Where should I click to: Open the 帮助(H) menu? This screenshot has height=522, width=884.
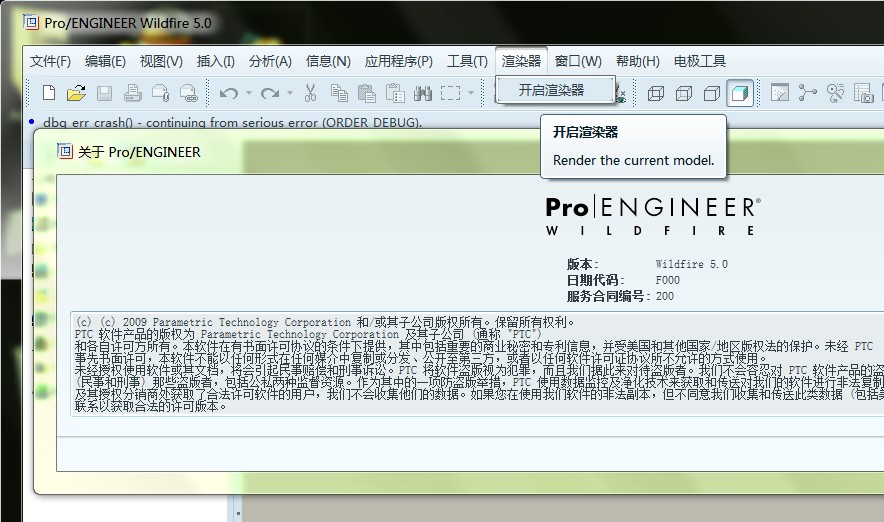(638, 61)
